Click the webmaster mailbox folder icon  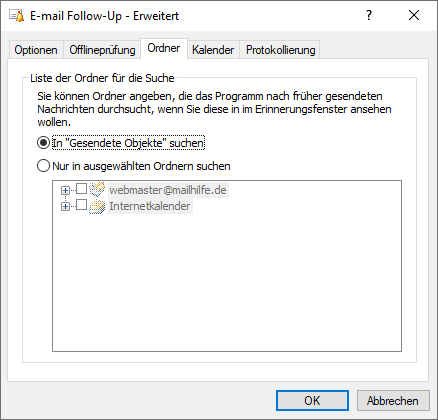pos(97,189)
